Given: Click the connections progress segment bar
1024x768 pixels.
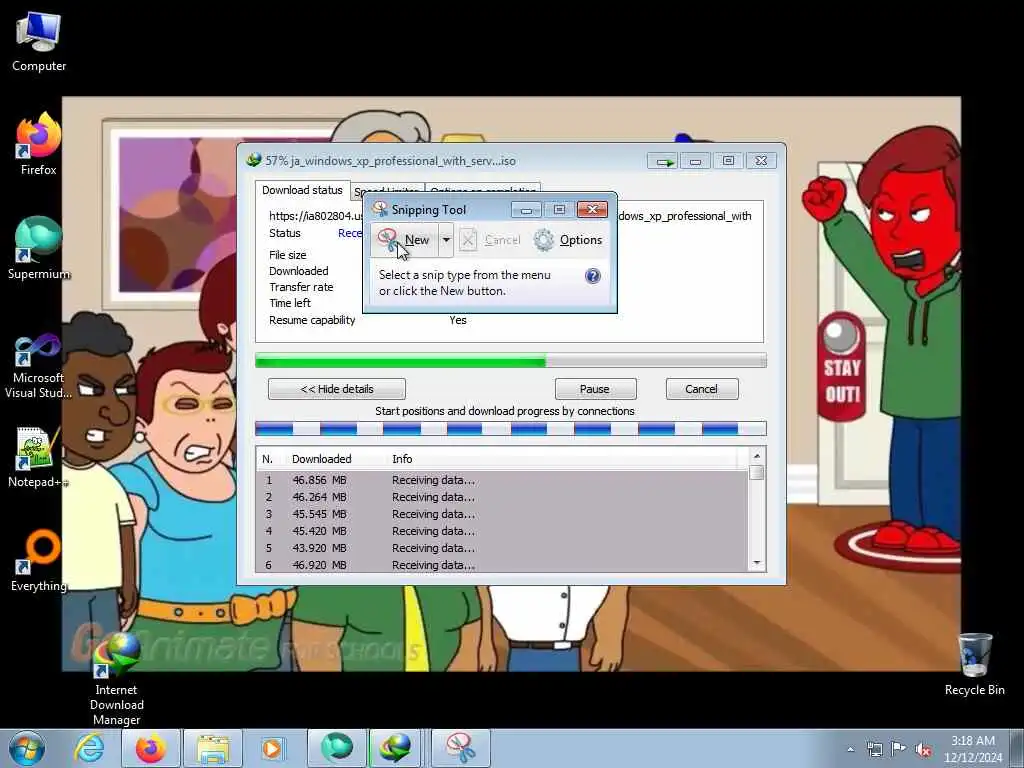Looking at the screenshot, I should (511, 429).
